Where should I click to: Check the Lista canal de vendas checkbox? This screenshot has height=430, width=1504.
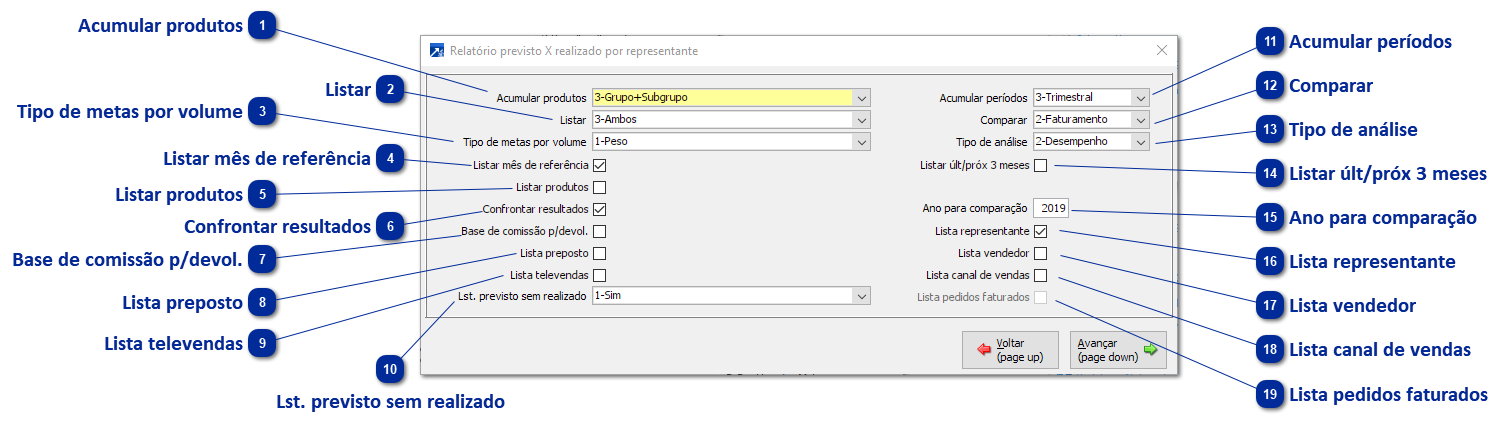(x=1040, y=275)
